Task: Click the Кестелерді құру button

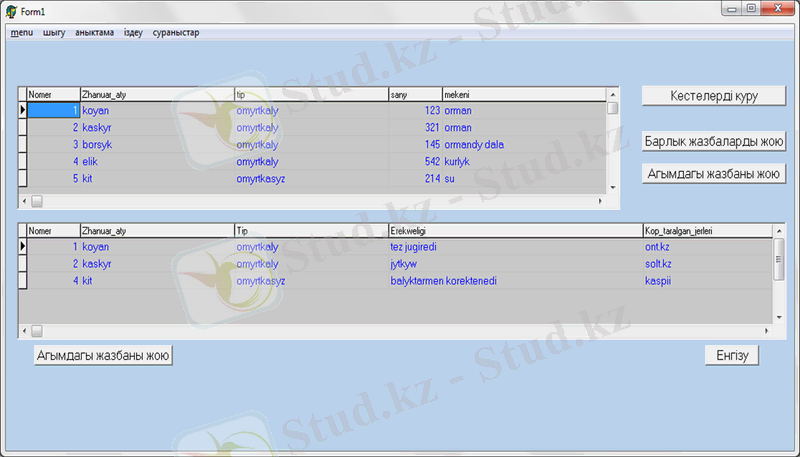Action: [x=714, y=96]
